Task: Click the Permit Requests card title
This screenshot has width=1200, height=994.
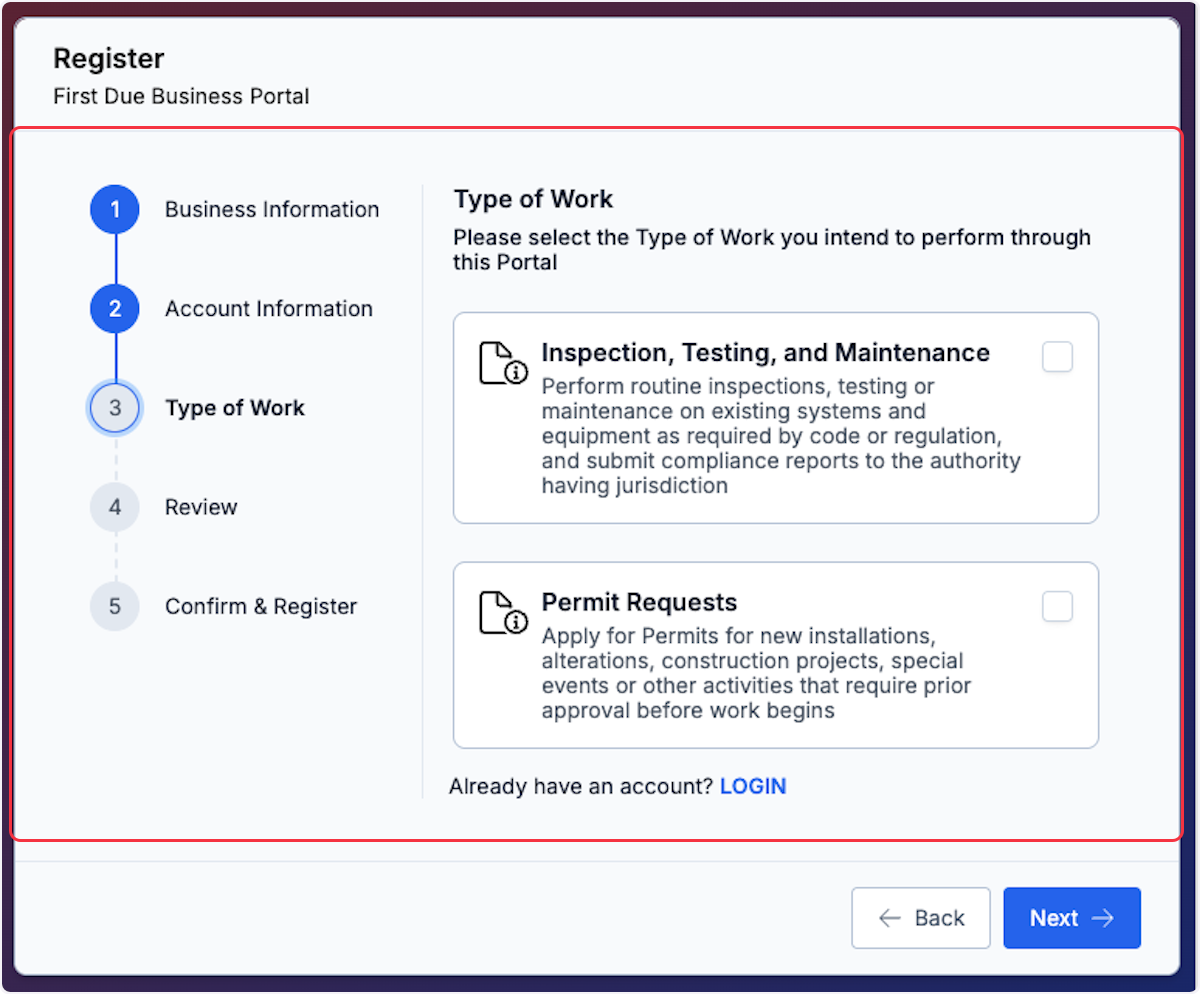Action: pos(640,603)
